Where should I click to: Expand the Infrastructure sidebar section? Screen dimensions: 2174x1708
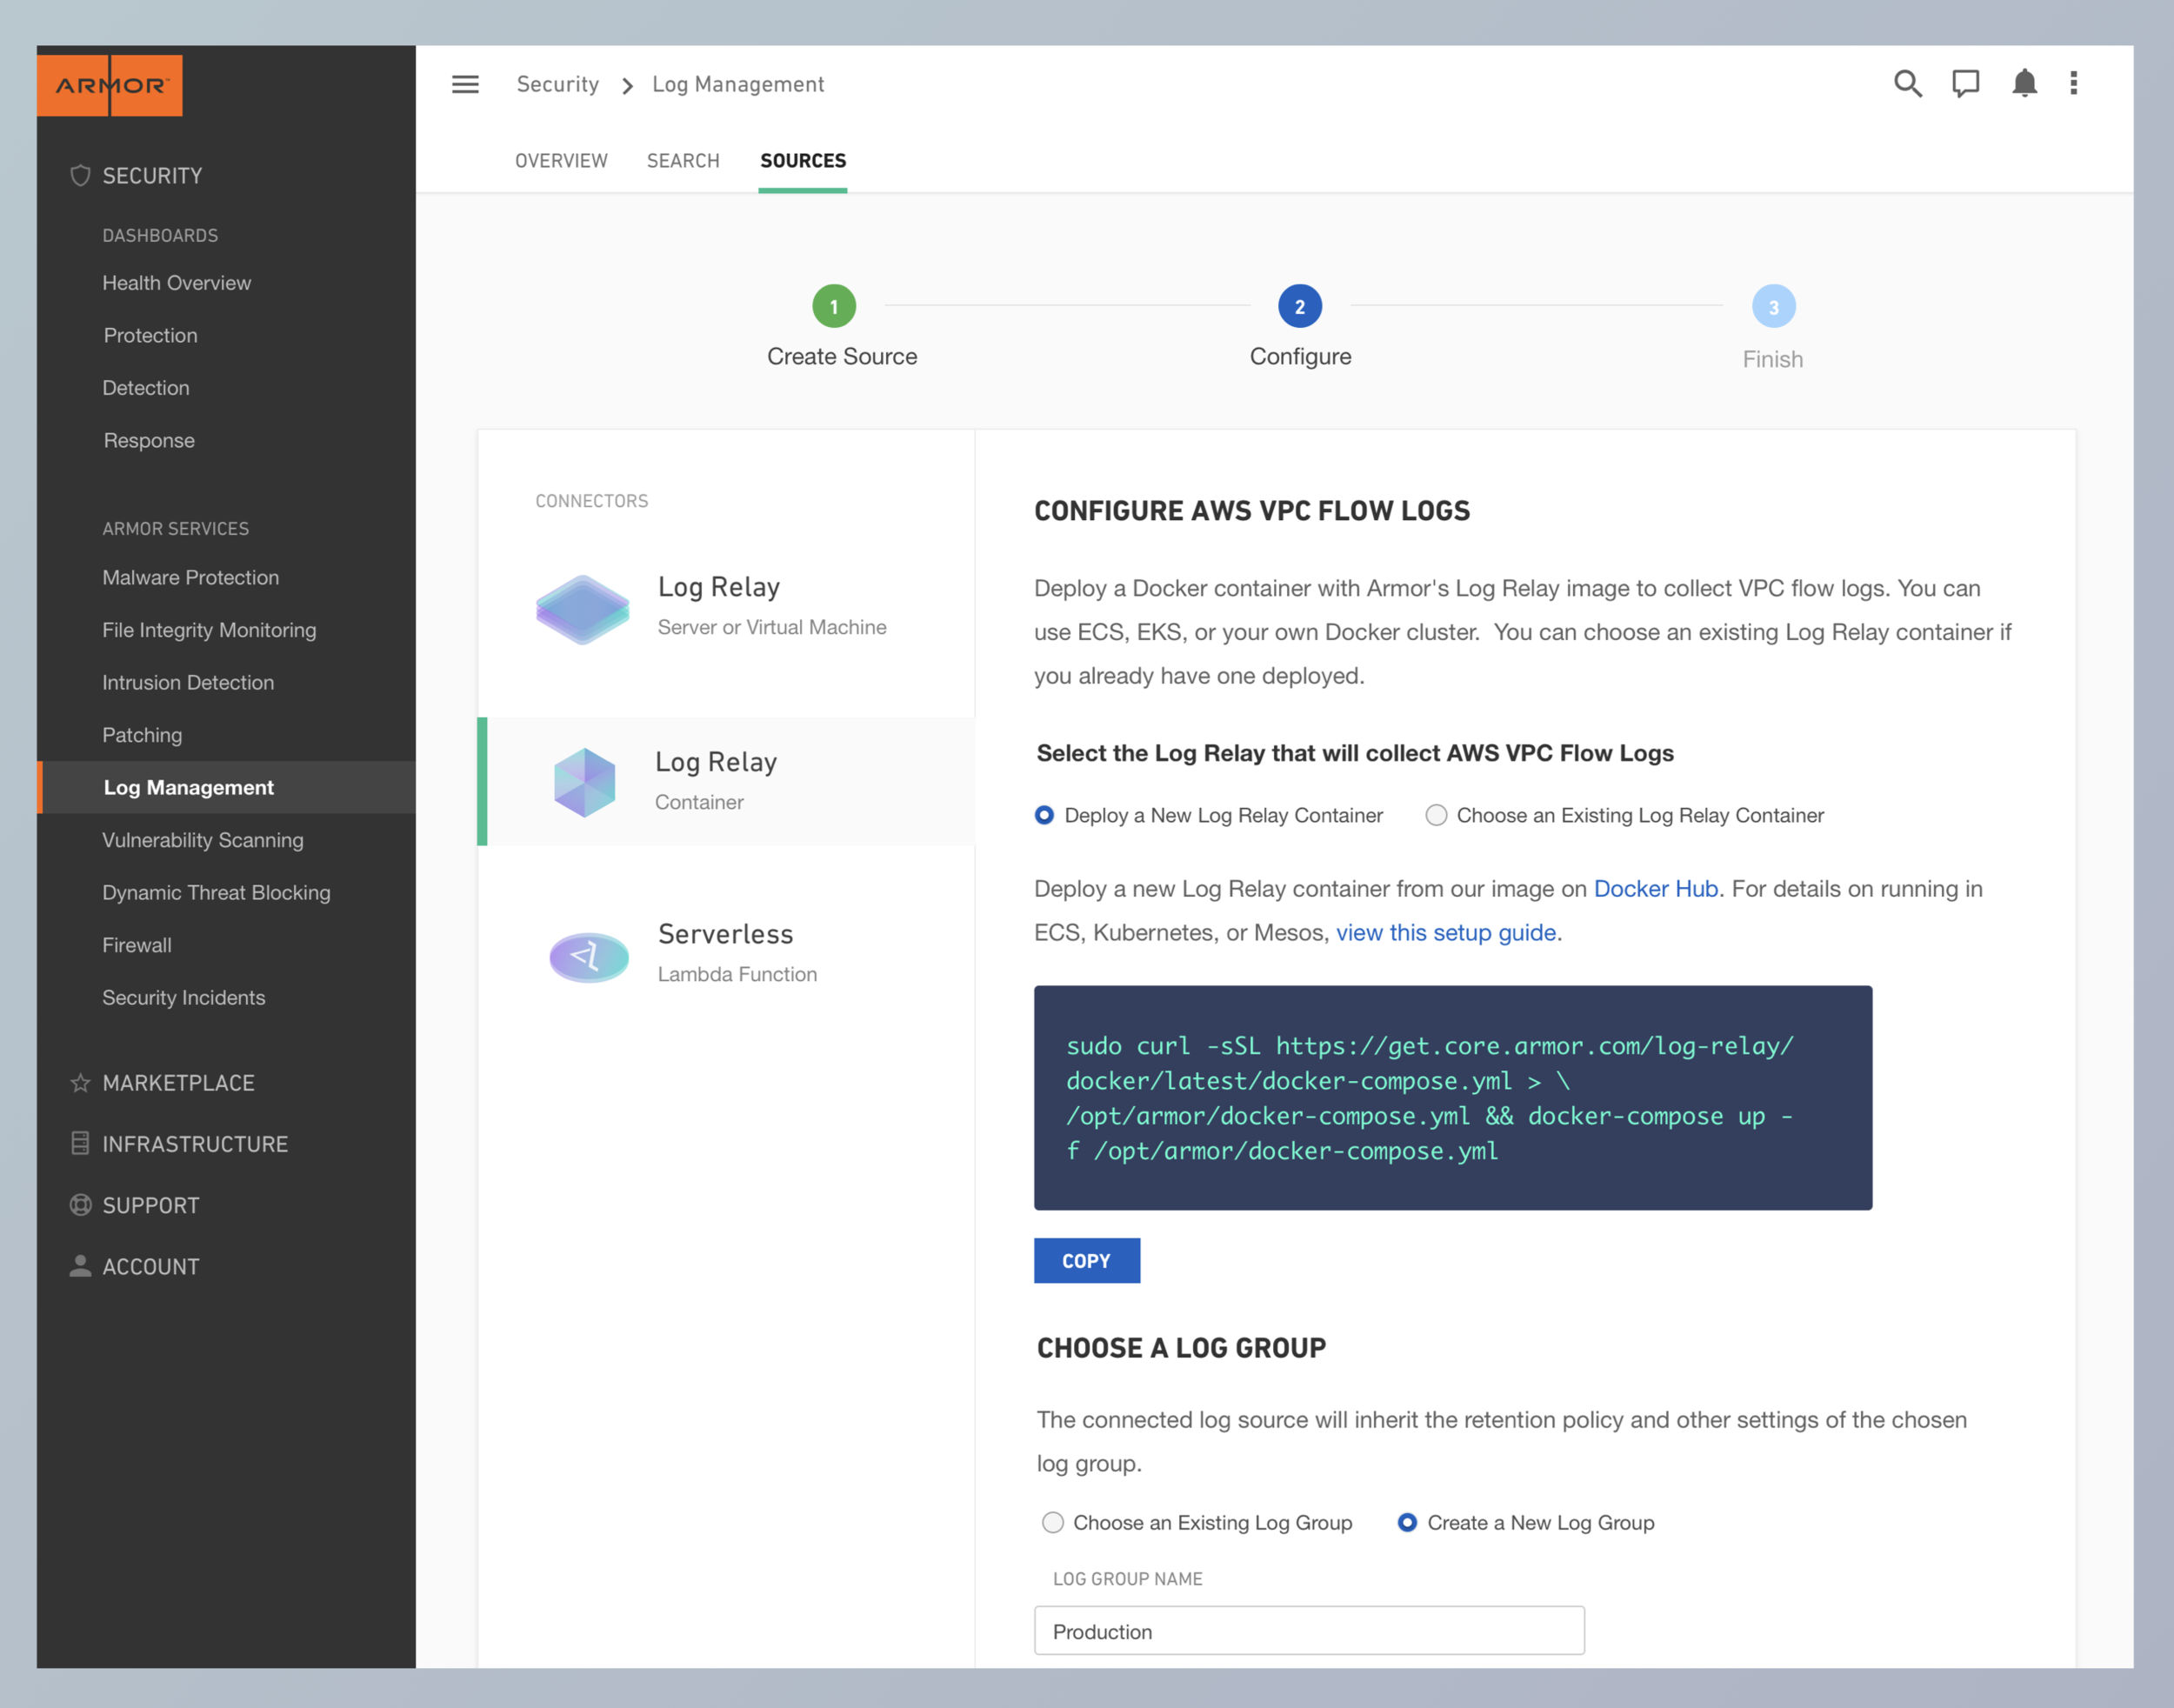click(x=195, y=1144)
